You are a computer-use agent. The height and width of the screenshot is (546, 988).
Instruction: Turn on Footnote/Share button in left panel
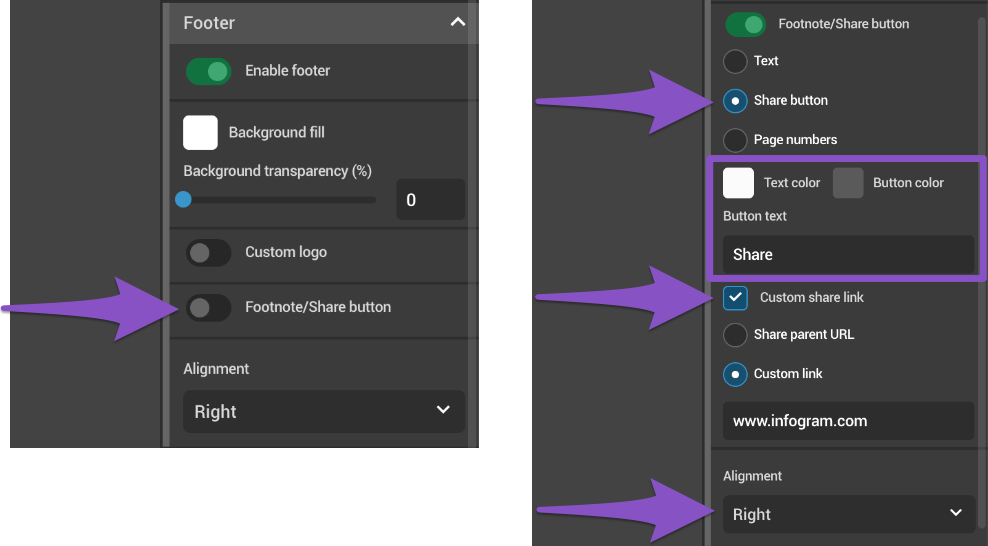coord(208,307)
